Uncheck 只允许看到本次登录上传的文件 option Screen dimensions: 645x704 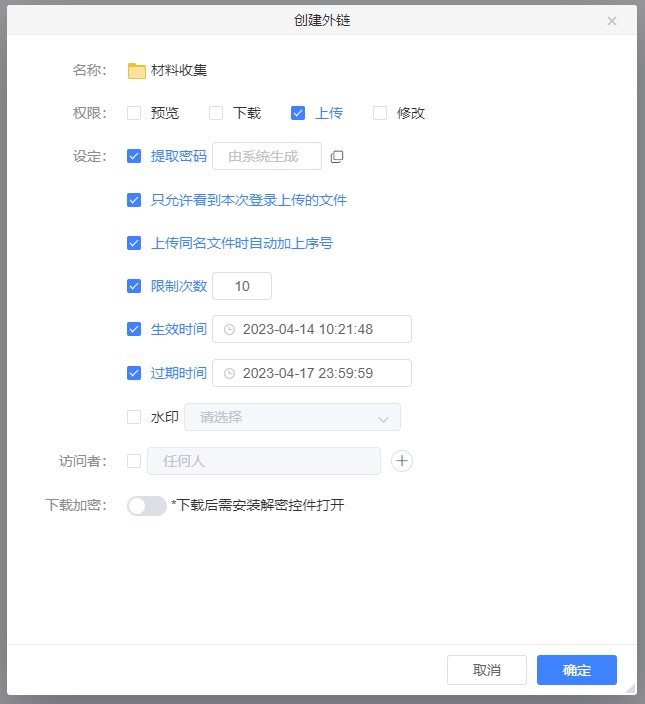(134, 200)
